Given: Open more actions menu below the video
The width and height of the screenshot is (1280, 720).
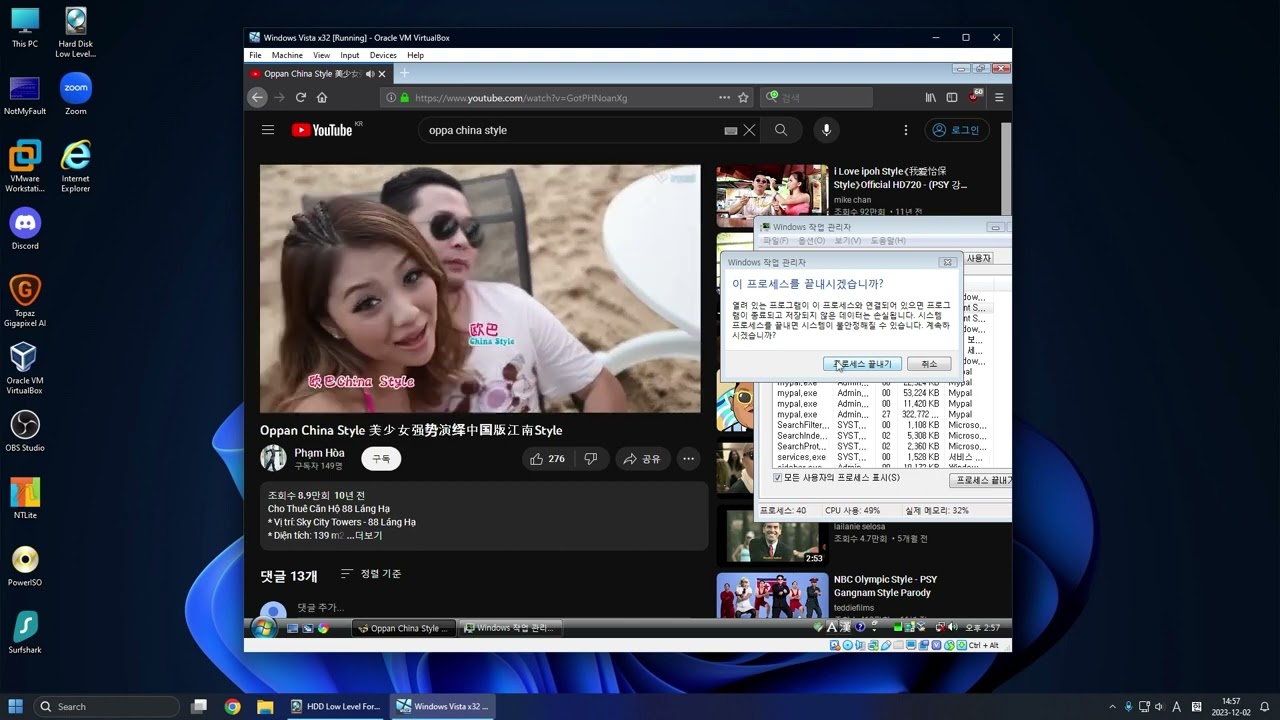Looking at the screenshot, I should point(688,459).
